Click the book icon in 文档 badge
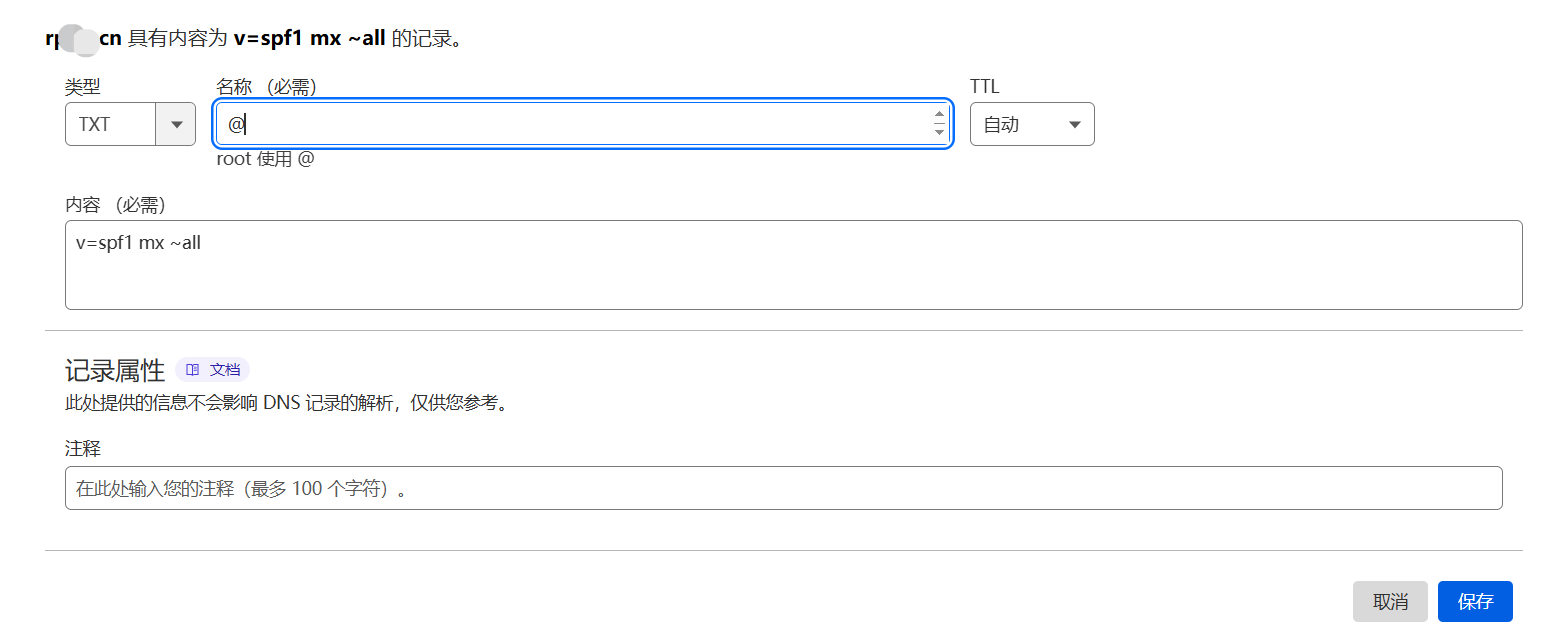The height and width of the screenshot is (638, 1542). coord(193,369)
